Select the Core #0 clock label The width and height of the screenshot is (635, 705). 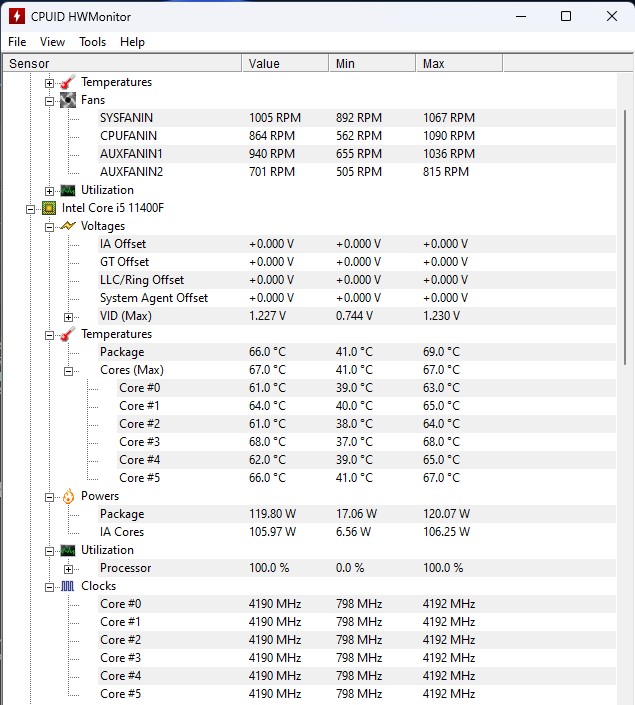121,603
